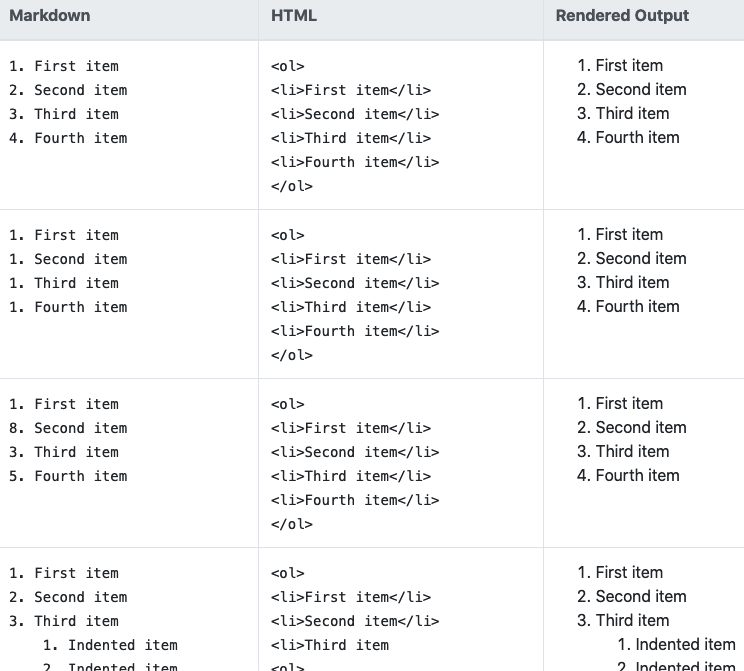Click the closing </ol> tag in second HTML cell
744x671 pixels.
pos(291,355)
